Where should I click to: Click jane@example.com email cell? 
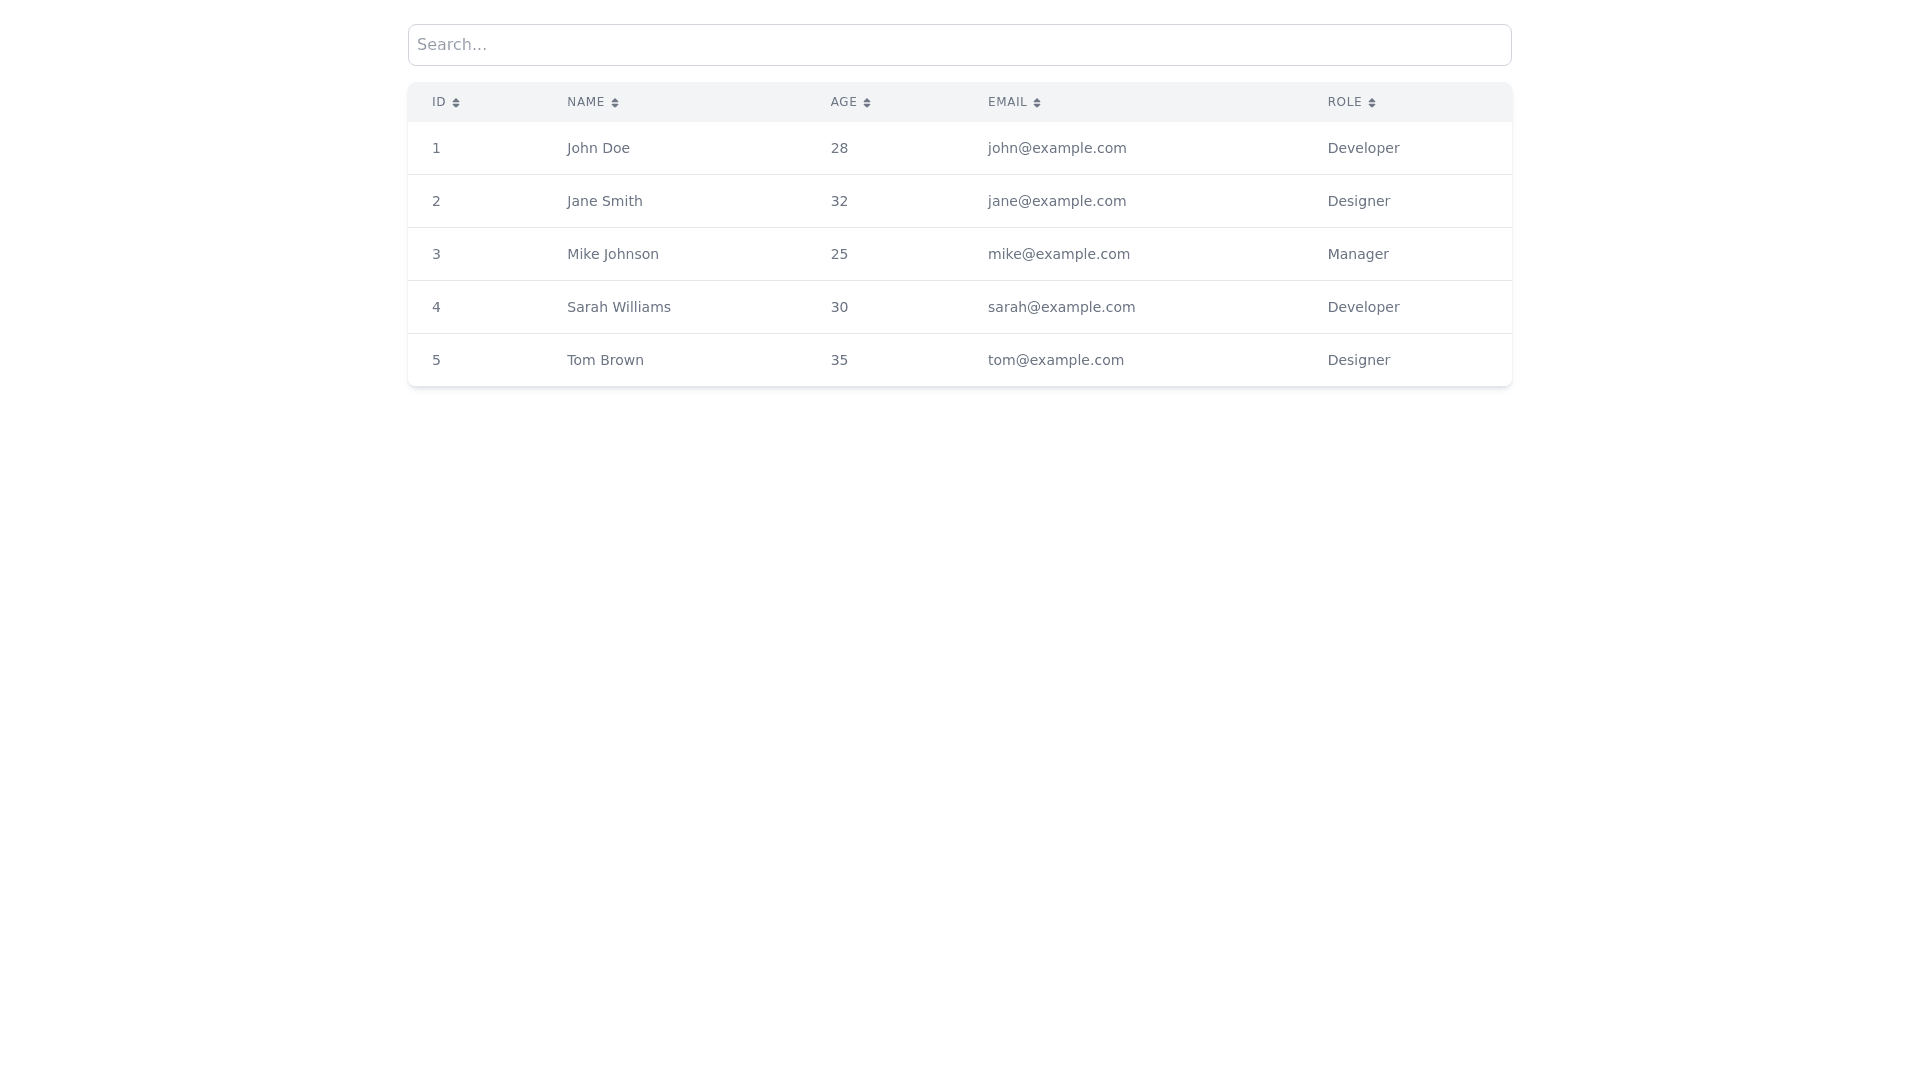tap(1056, 201)
